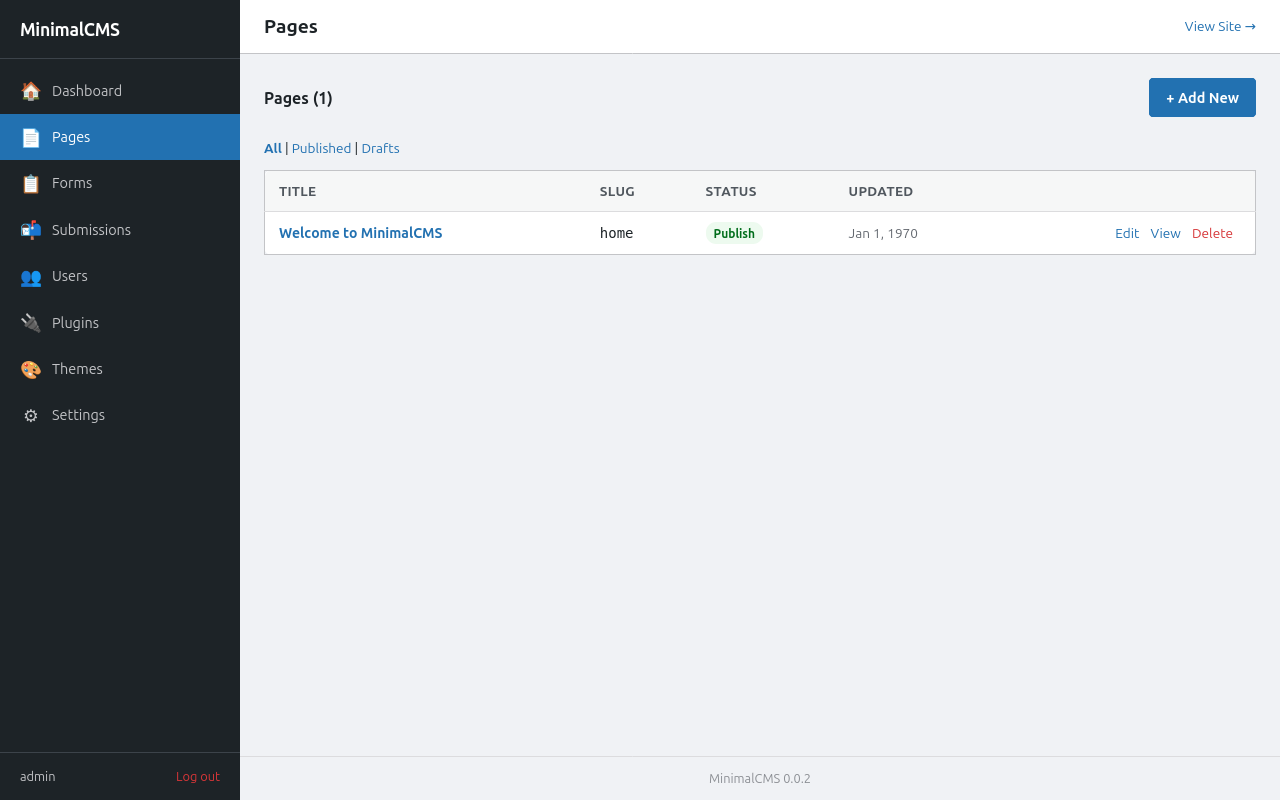Click the Settings gear icon
Screen dimensions: 1280x800
pos(31,415)
